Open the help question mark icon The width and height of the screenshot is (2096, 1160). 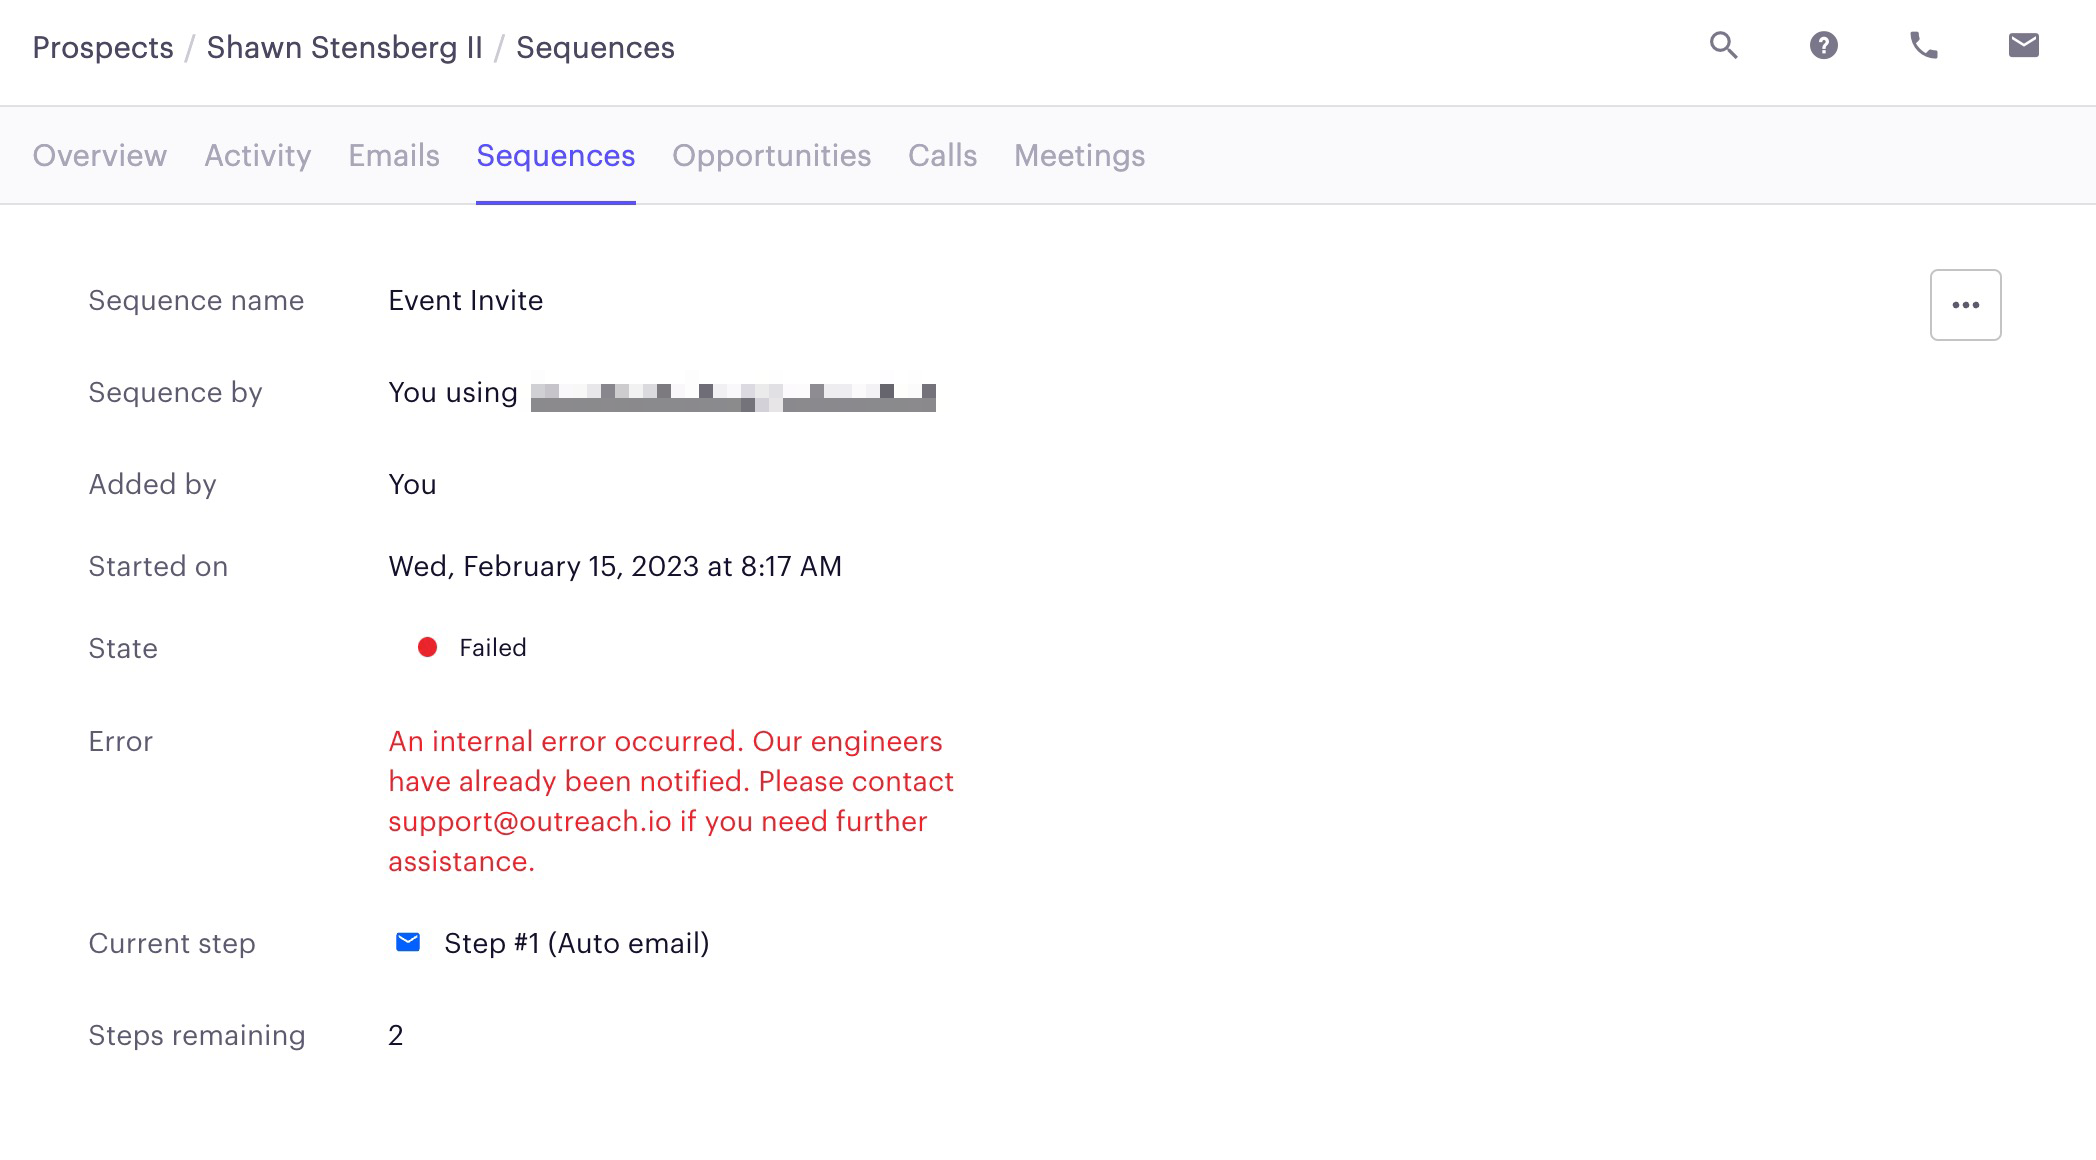[x=1823, y=46]
